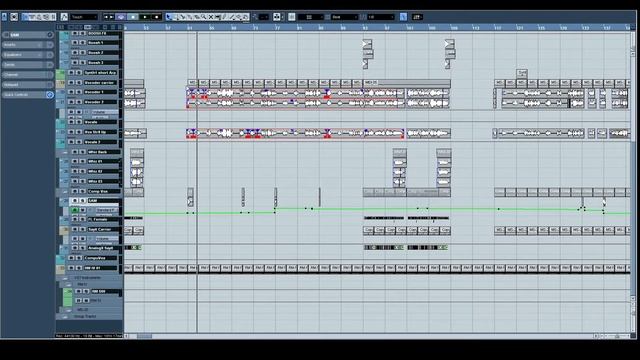The width and height of the screenshot is (640, 360).
Task: Open the Touch automation mode dropdown
Action: click(x=84, y=17)
